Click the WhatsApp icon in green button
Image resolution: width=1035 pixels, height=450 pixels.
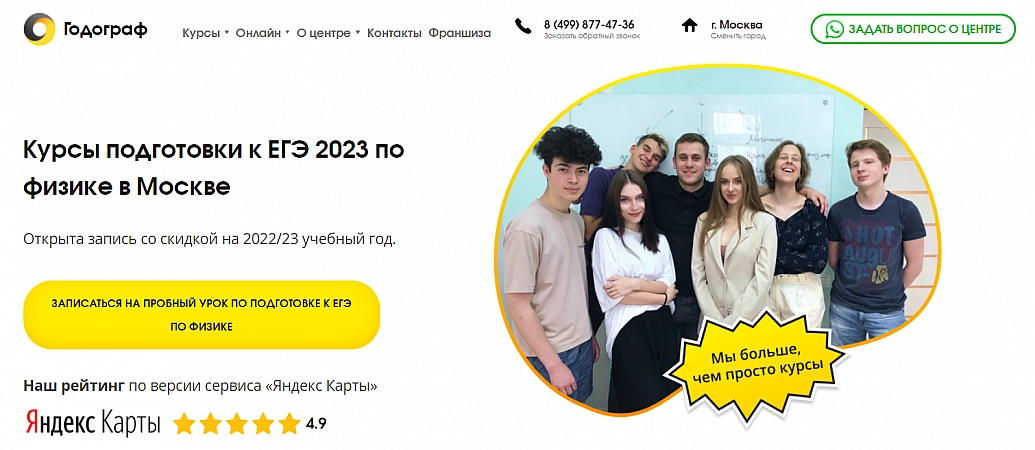[834, 29]
